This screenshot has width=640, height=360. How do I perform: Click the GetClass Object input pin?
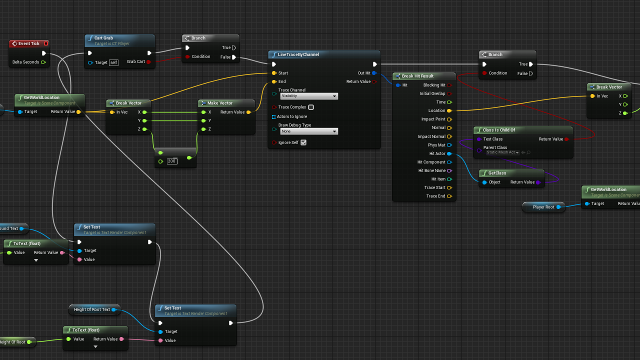(484, 182)
